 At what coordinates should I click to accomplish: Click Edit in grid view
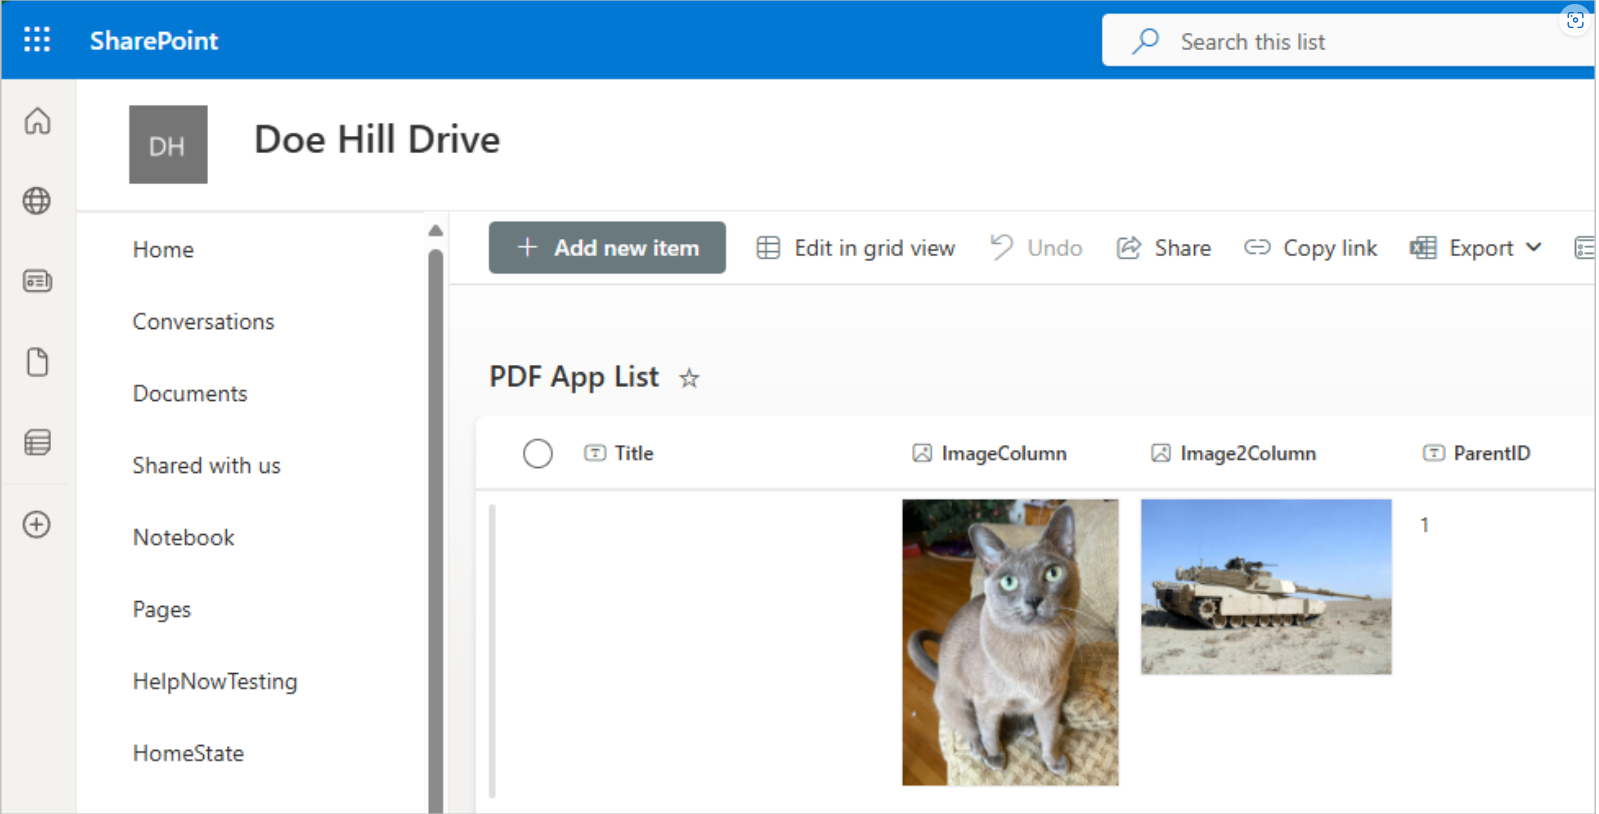click(856, 248)
